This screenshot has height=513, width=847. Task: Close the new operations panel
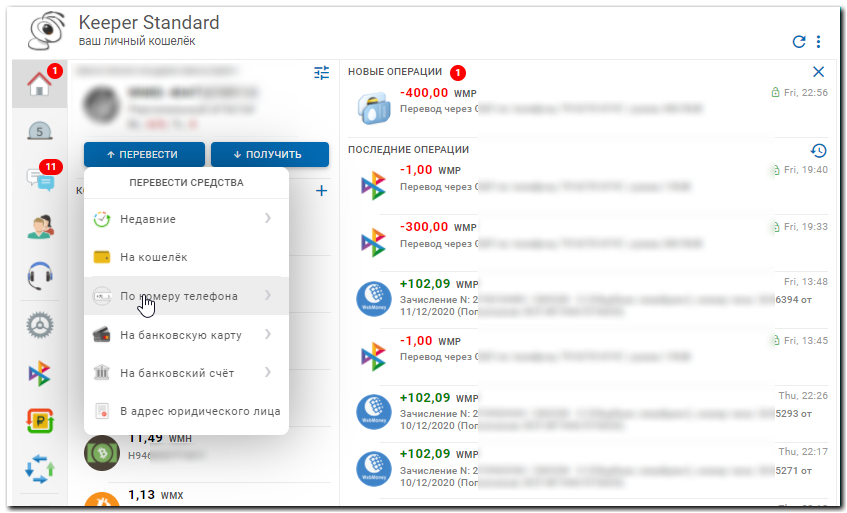[x=818, y=72]
